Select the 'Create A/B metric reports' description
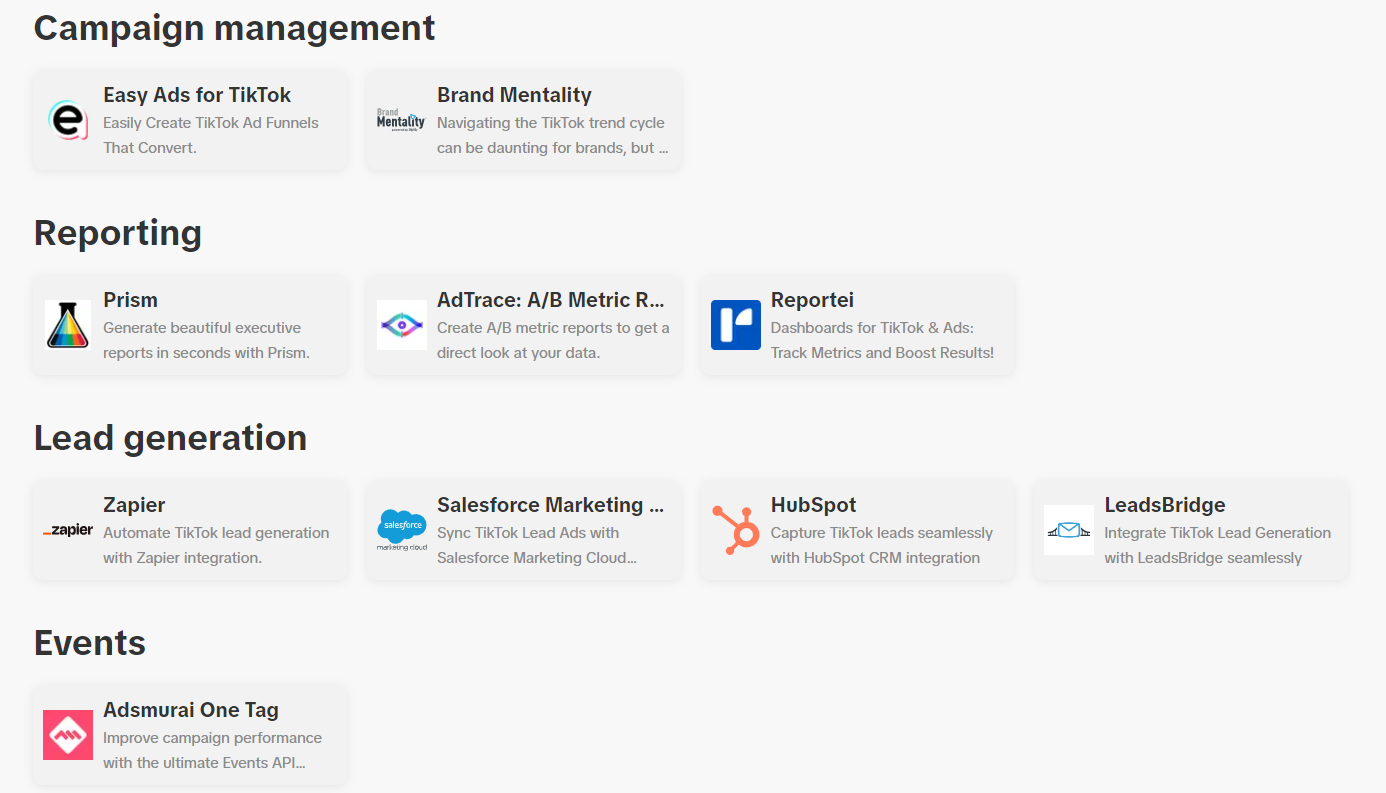This screenshot has height=793, width=1386. click(x=553, y=340)
